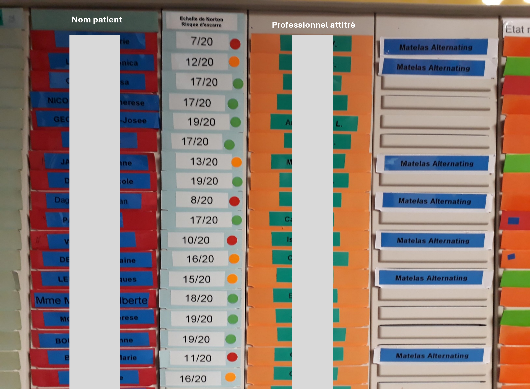Screen dimensions: 530x389
Task: Select the 12/20 score label
Action: tap(199, 62)
